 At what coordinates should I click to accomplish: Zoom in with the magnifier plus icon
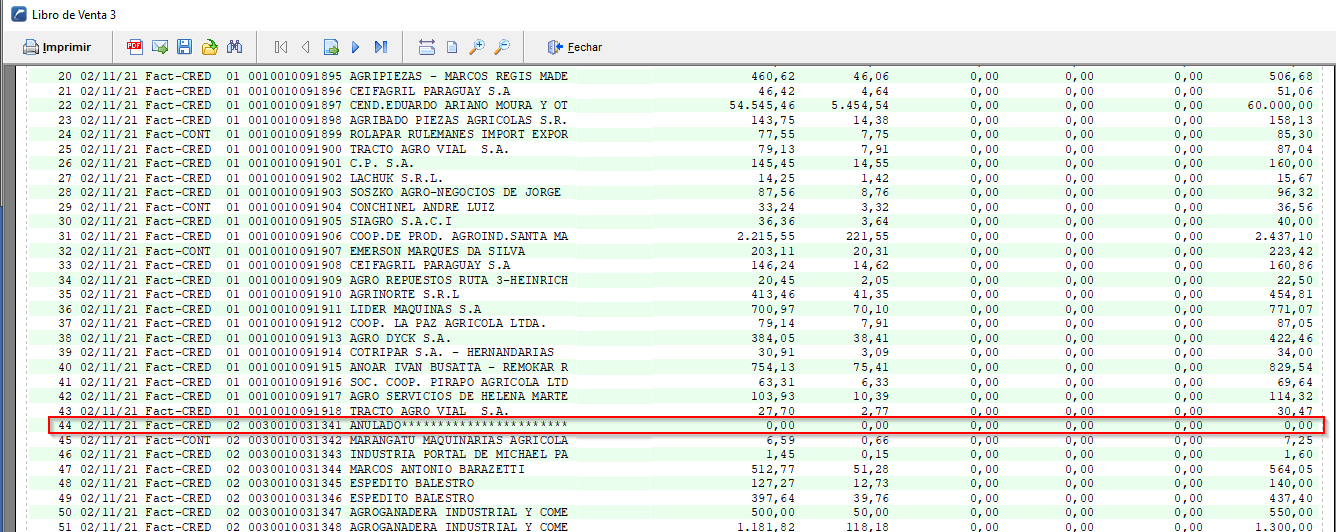point(477,47)
